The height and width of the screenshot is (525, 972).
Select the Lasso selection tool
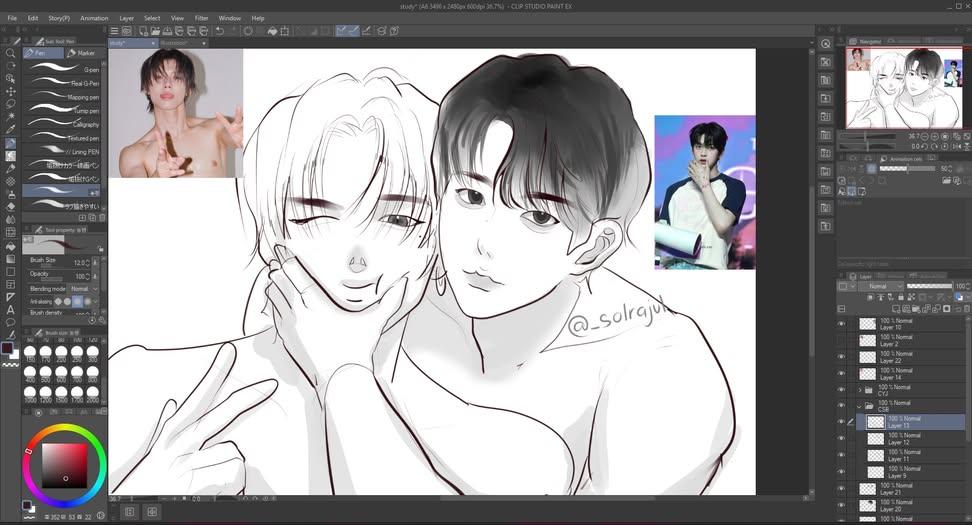(x=11, y=104)
